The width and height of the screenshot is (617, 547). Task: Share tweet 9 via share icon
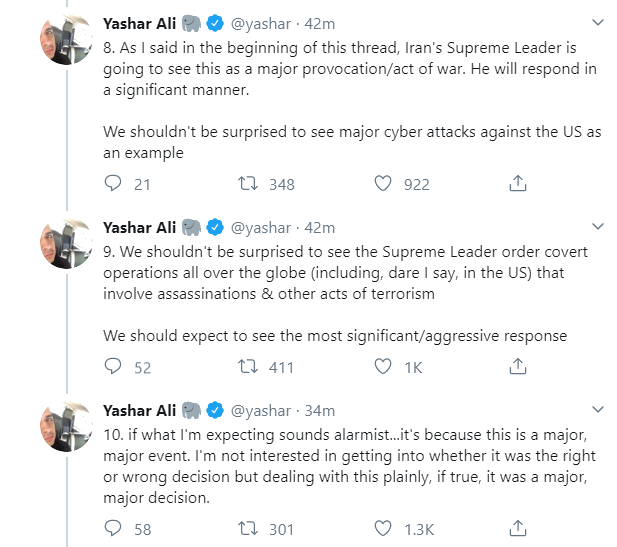(x=517, y=367)
